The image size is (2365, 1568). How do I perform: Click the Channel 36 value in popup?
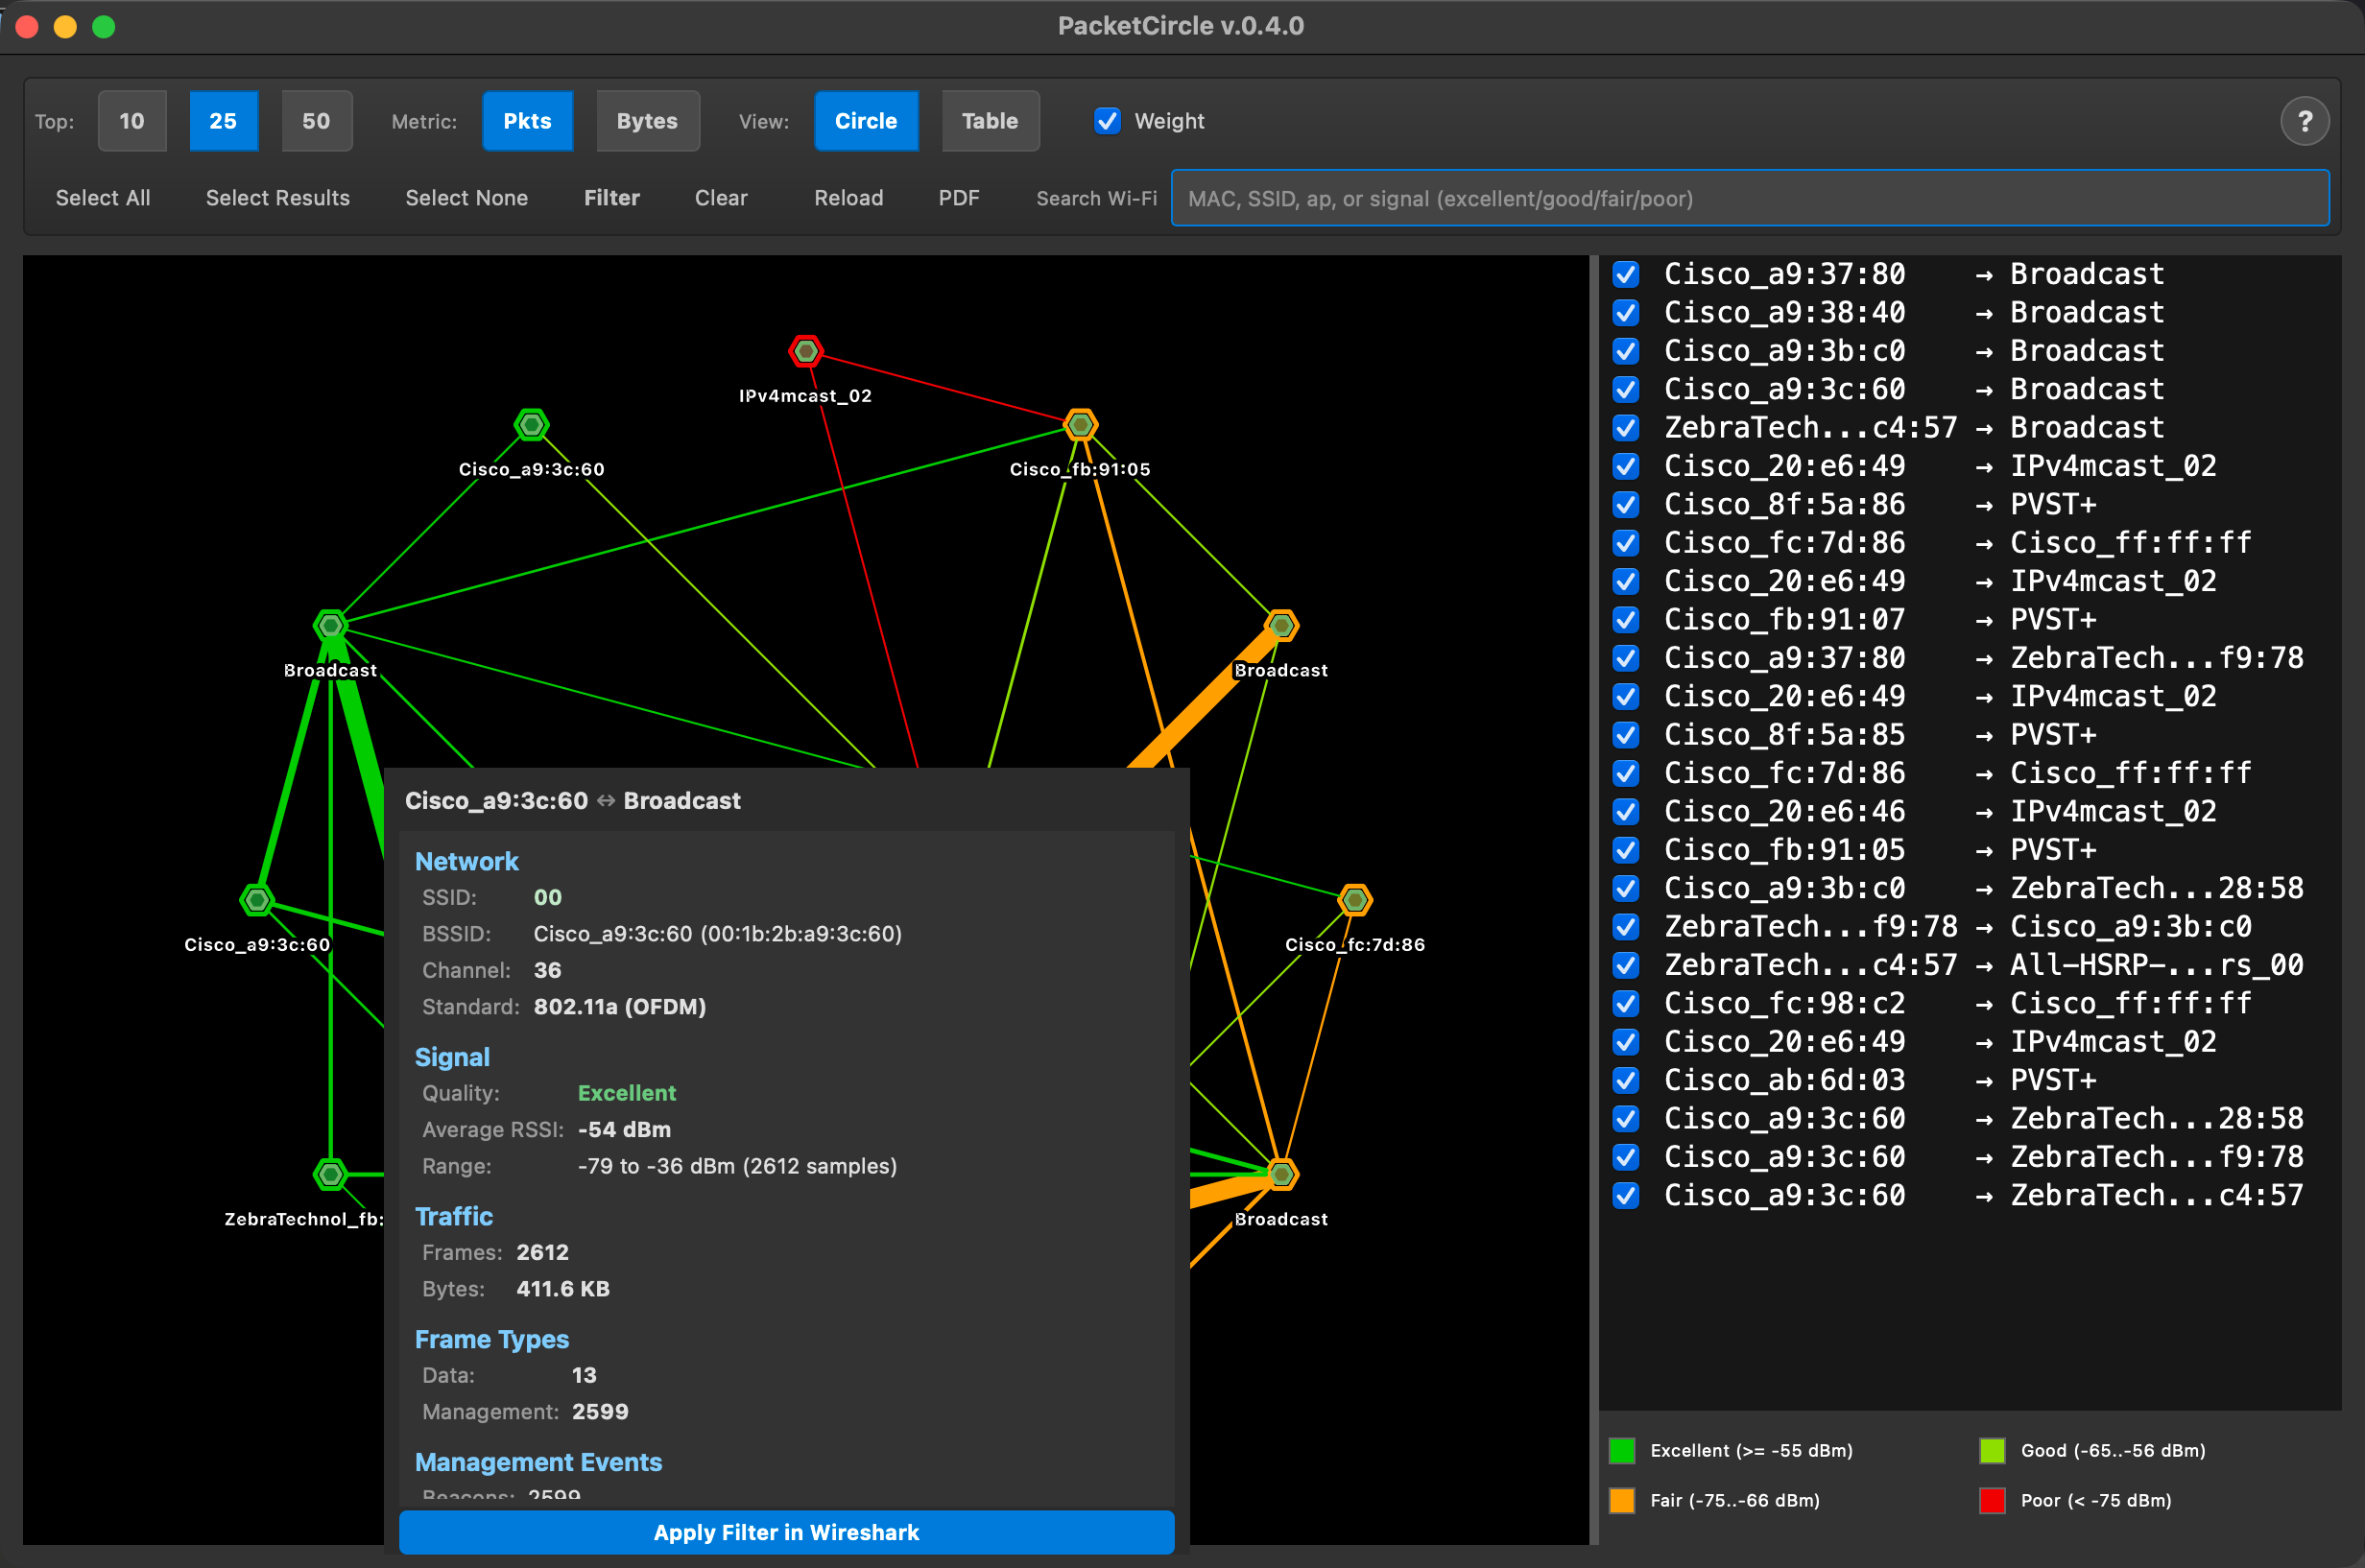click(547, 971)
